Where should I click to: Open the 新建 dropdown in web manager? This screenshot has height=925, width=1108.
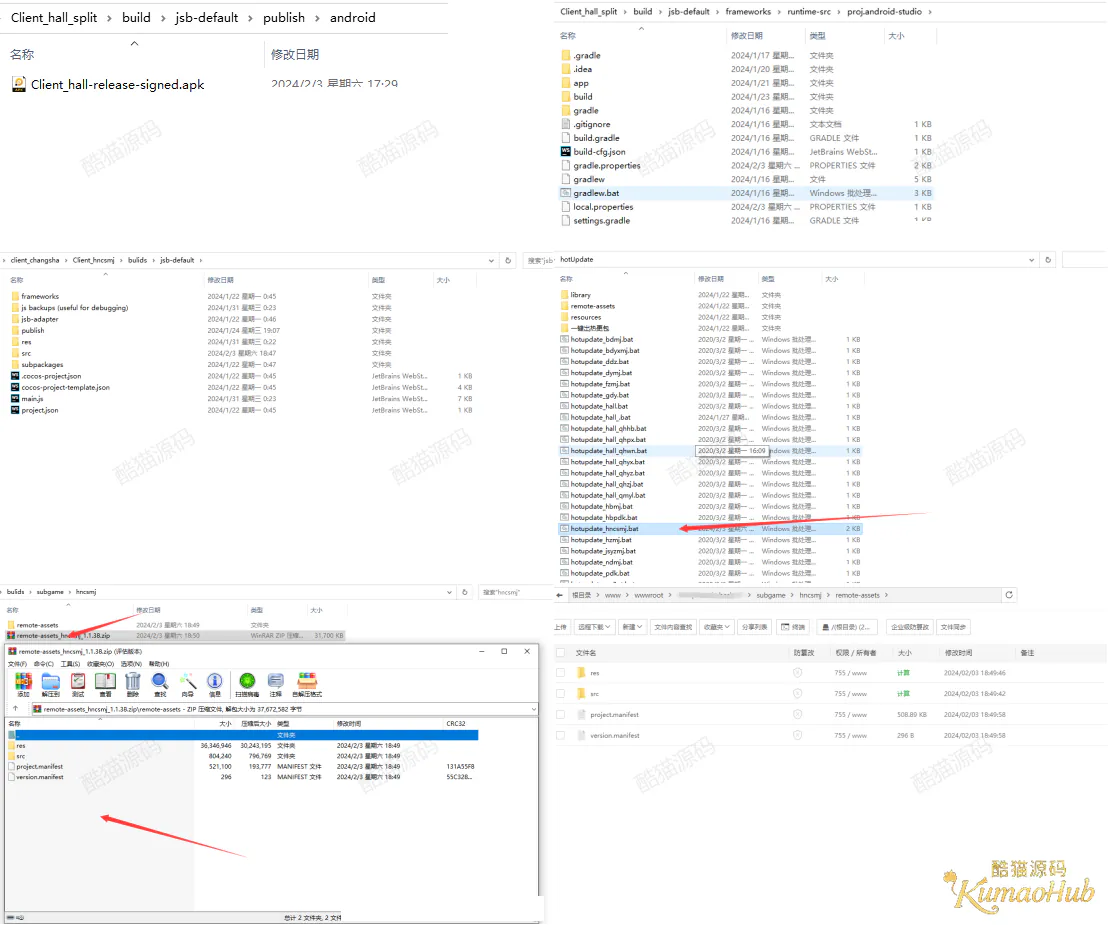pyautogui.click(x=631, y=627)
